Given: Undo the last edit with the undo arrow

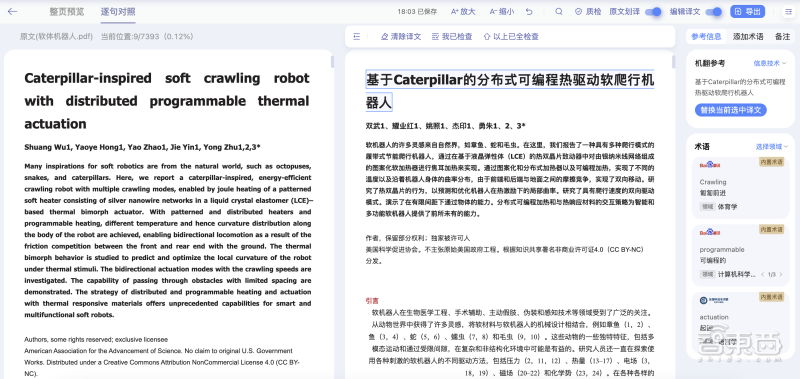Looking at the screenshot, I should [529, 12].
